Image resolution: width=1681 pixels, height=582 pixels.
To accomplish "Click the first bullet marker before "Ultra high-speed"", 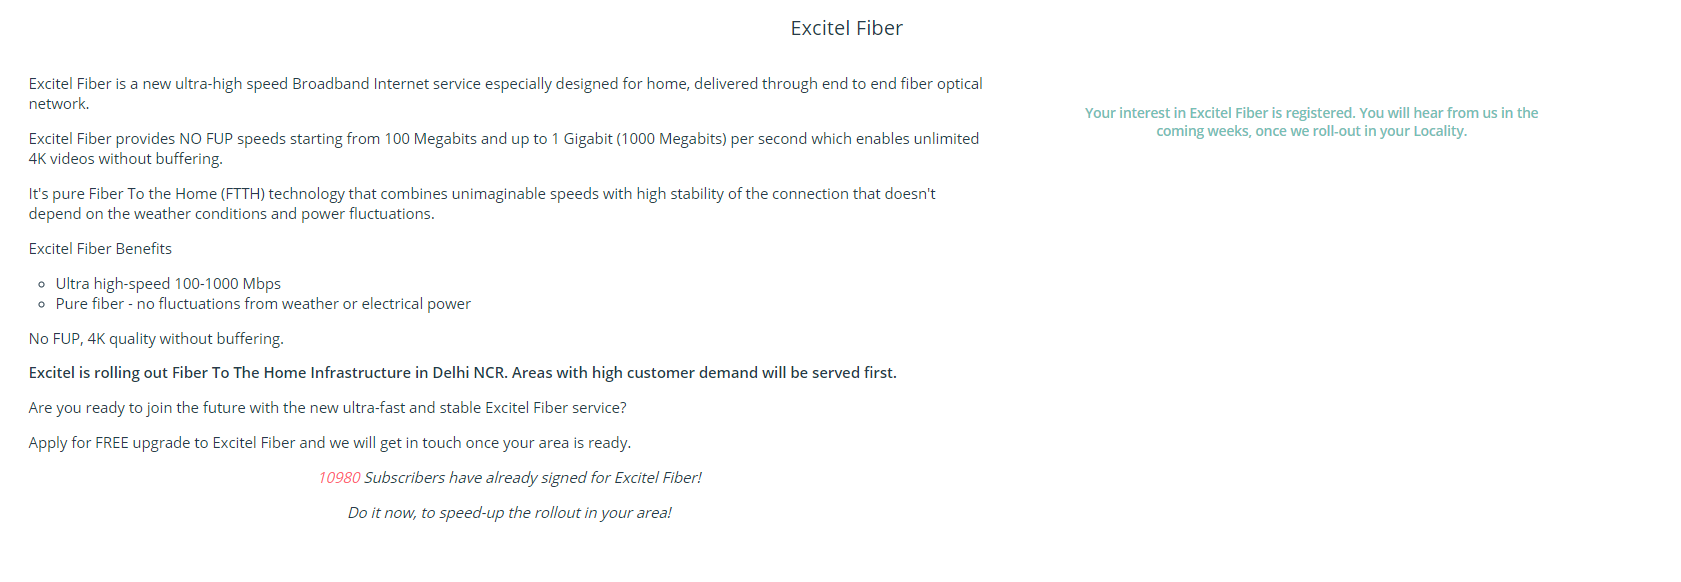I will 42,285.
